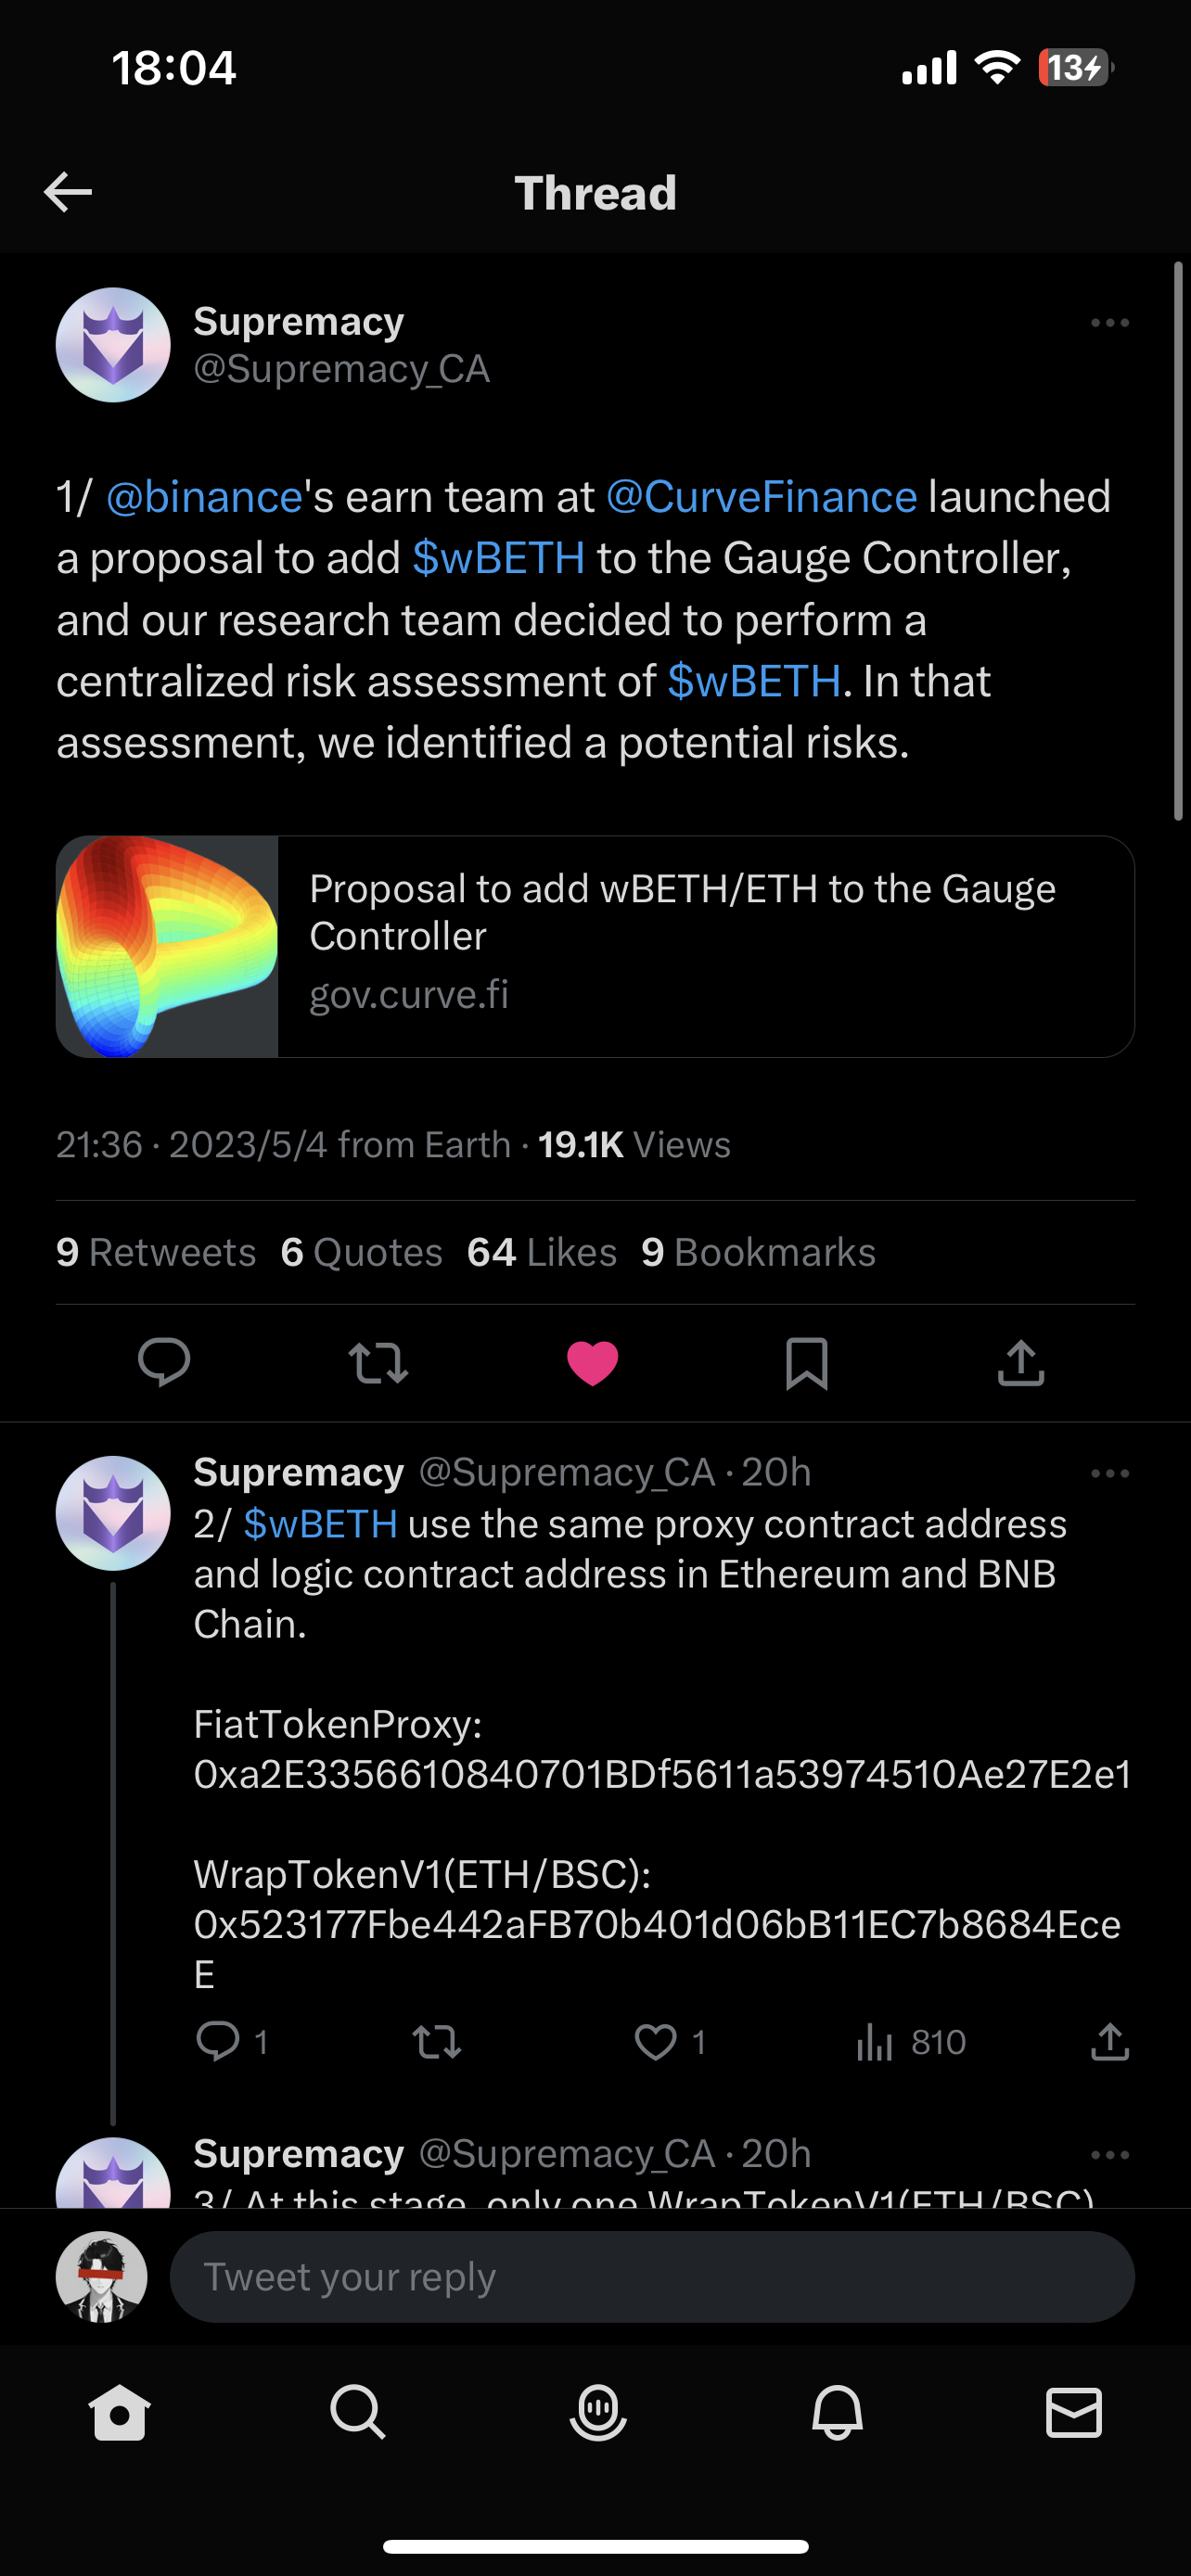The image size is (1191, 2576).
Task: Go to Home tab in bottom bar
Action: [x=119, y=2412]
